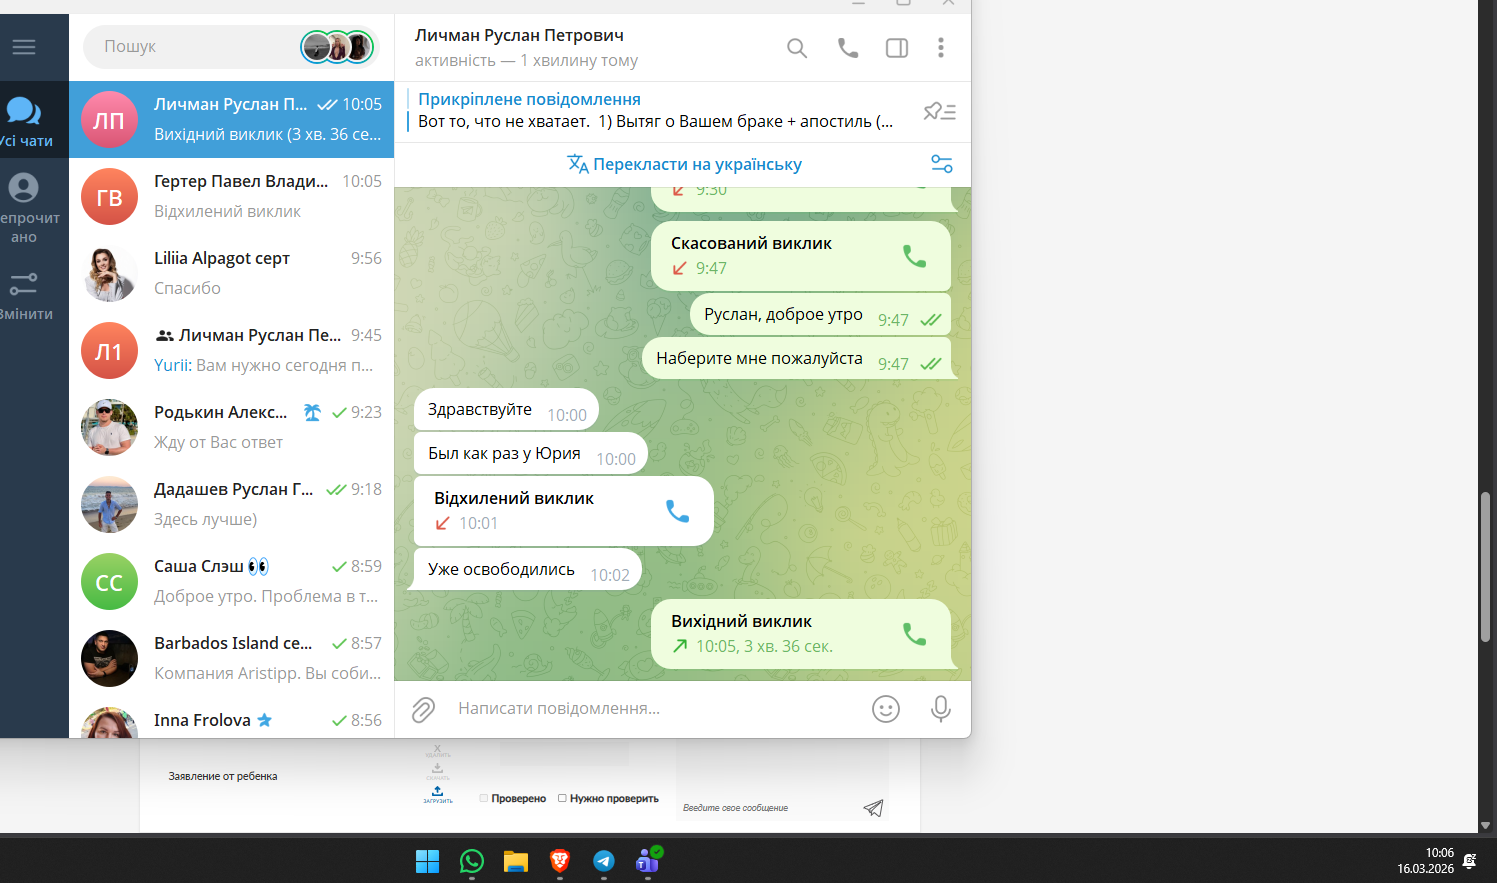
Task: Open the three-dot chat options menu
Action: click(941, 48)
